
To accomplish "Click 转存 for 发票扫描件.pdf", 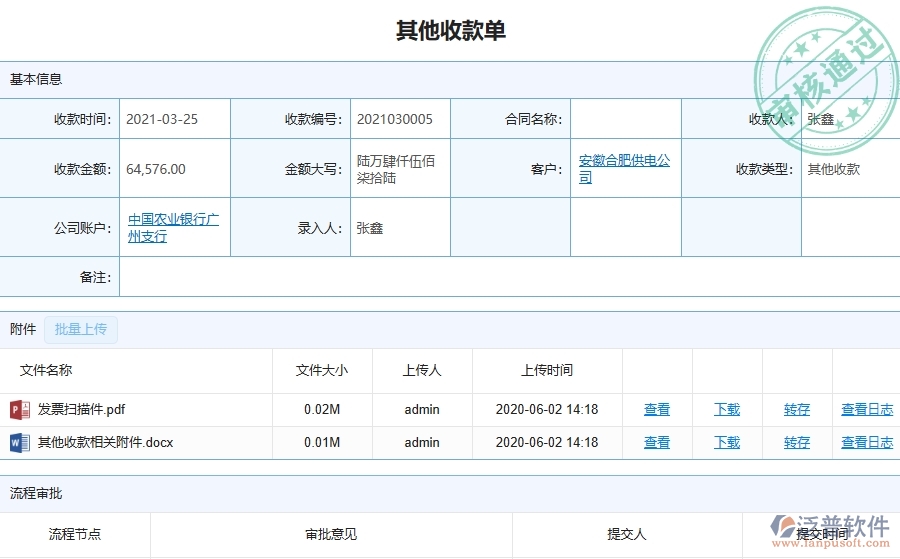I will click(x=797, y=409).
